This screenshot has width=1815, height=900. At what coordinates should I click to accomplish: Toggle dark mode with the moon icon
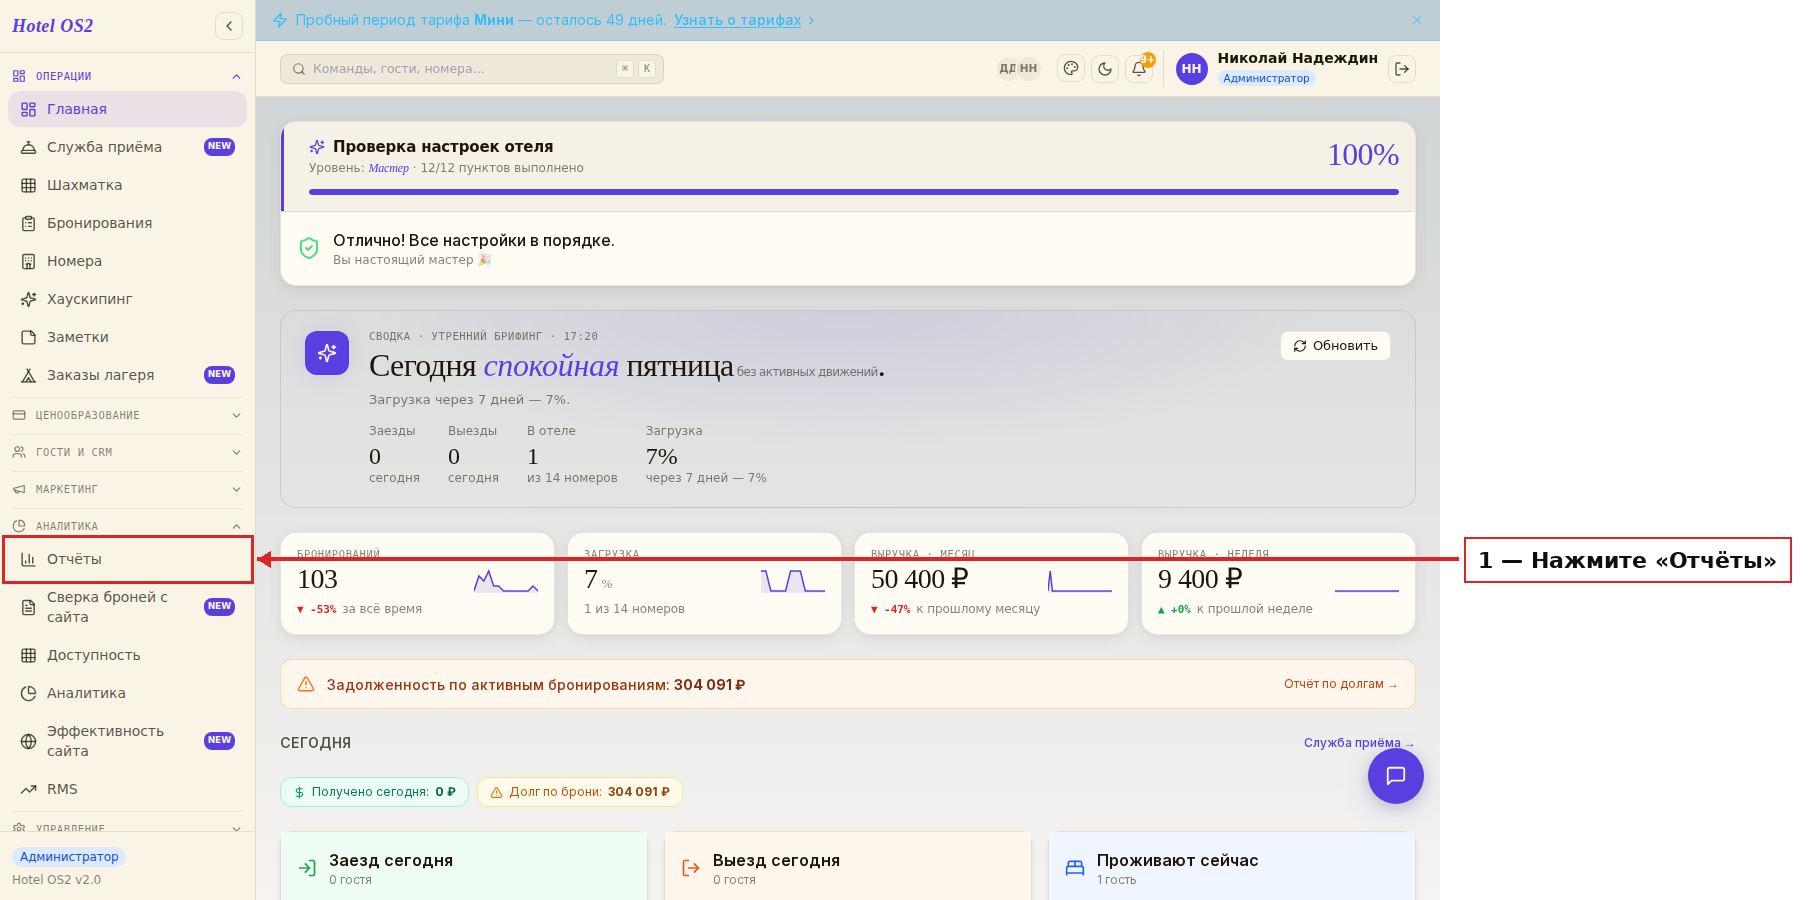pyautogui.click(x=1105, y=69)
